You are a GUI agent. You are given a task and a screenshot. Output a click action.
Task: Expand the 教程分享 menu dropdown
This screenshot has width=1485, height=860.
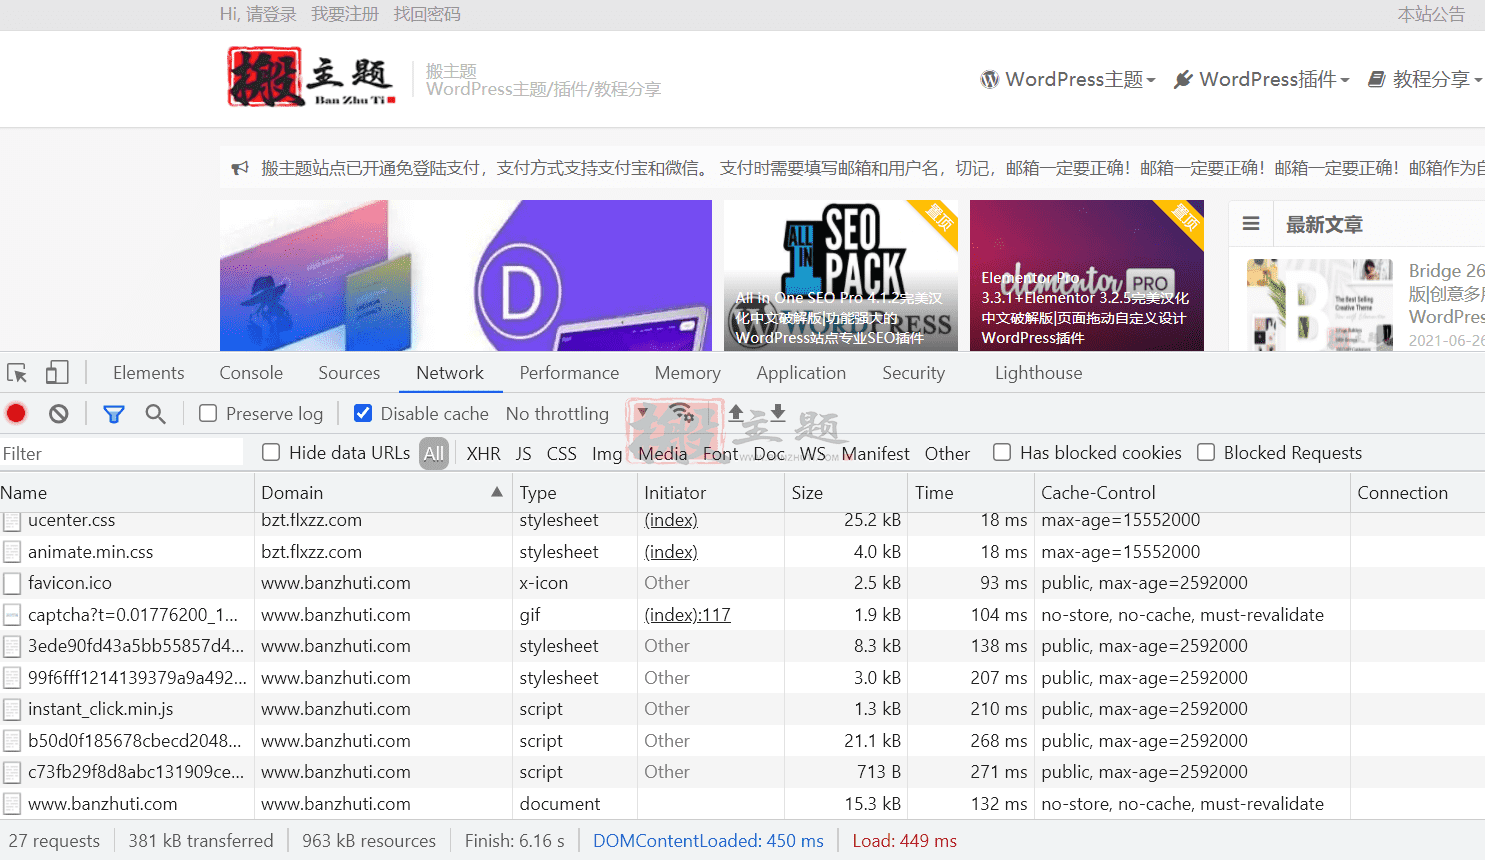coord(1425,79)
